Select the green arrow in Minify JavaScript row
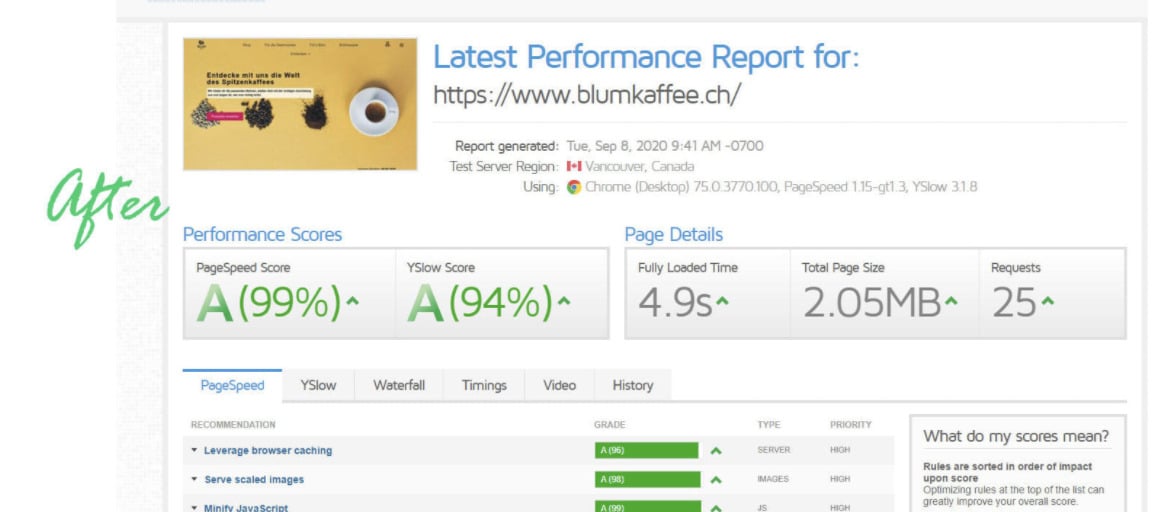This screenshot has height=512, width=1170. [x=716, y=508]
